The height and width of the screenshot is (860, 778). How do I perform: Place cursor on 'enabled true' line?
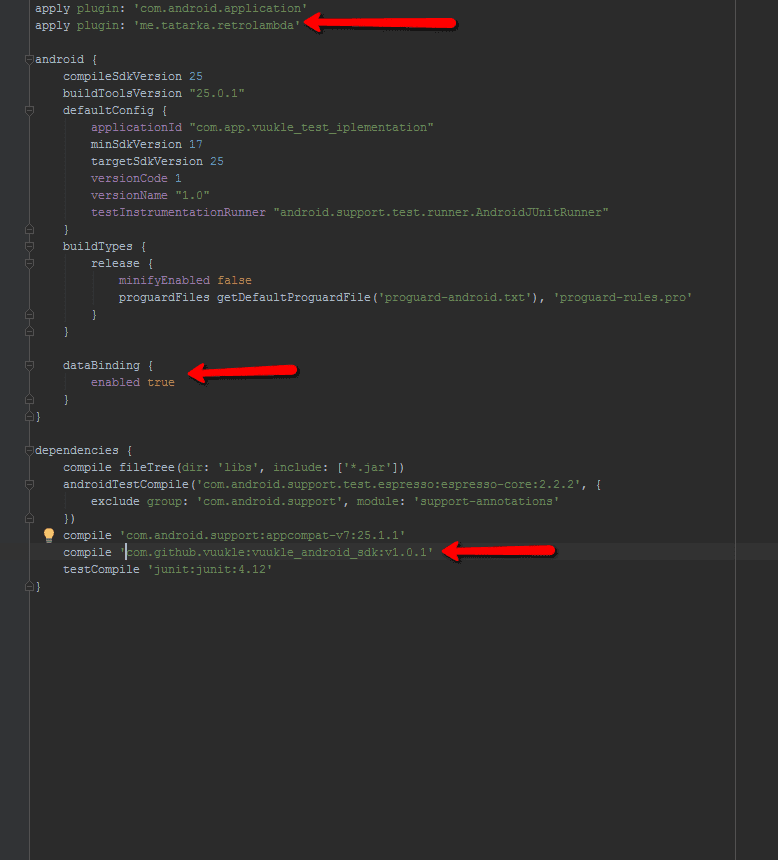(x=132, y=382)
